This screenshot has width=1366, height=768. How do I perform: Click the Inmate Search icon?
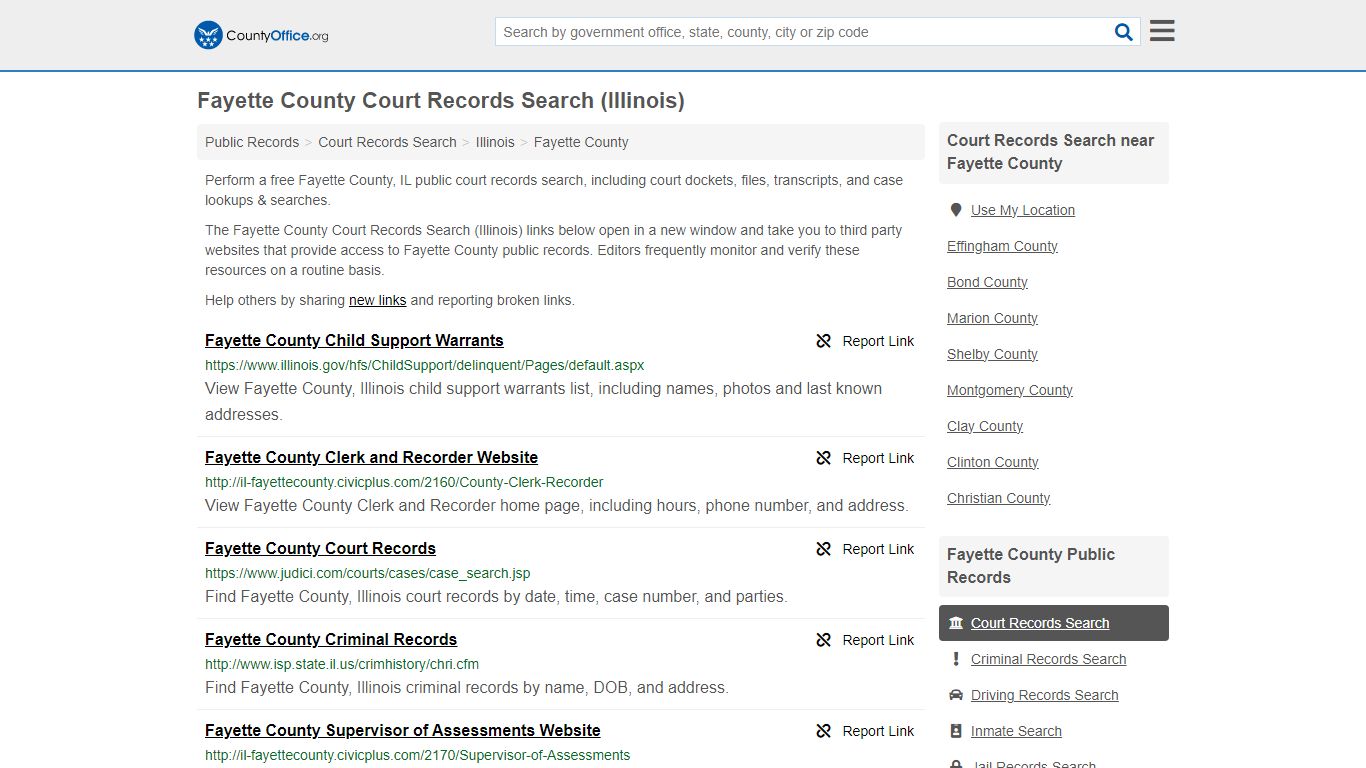click(x=956, y=731)
